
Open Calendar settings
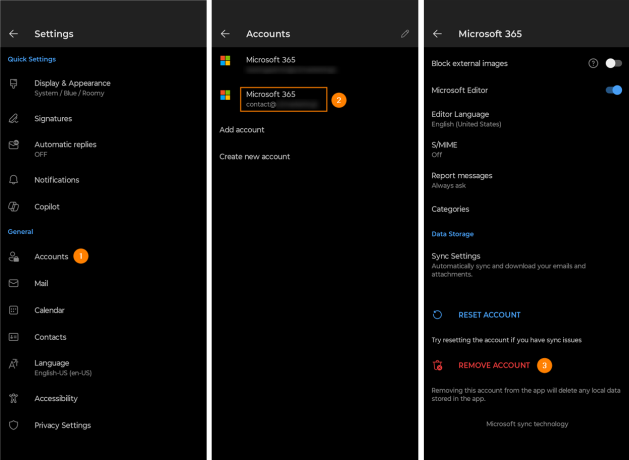(x=103, y=310)
